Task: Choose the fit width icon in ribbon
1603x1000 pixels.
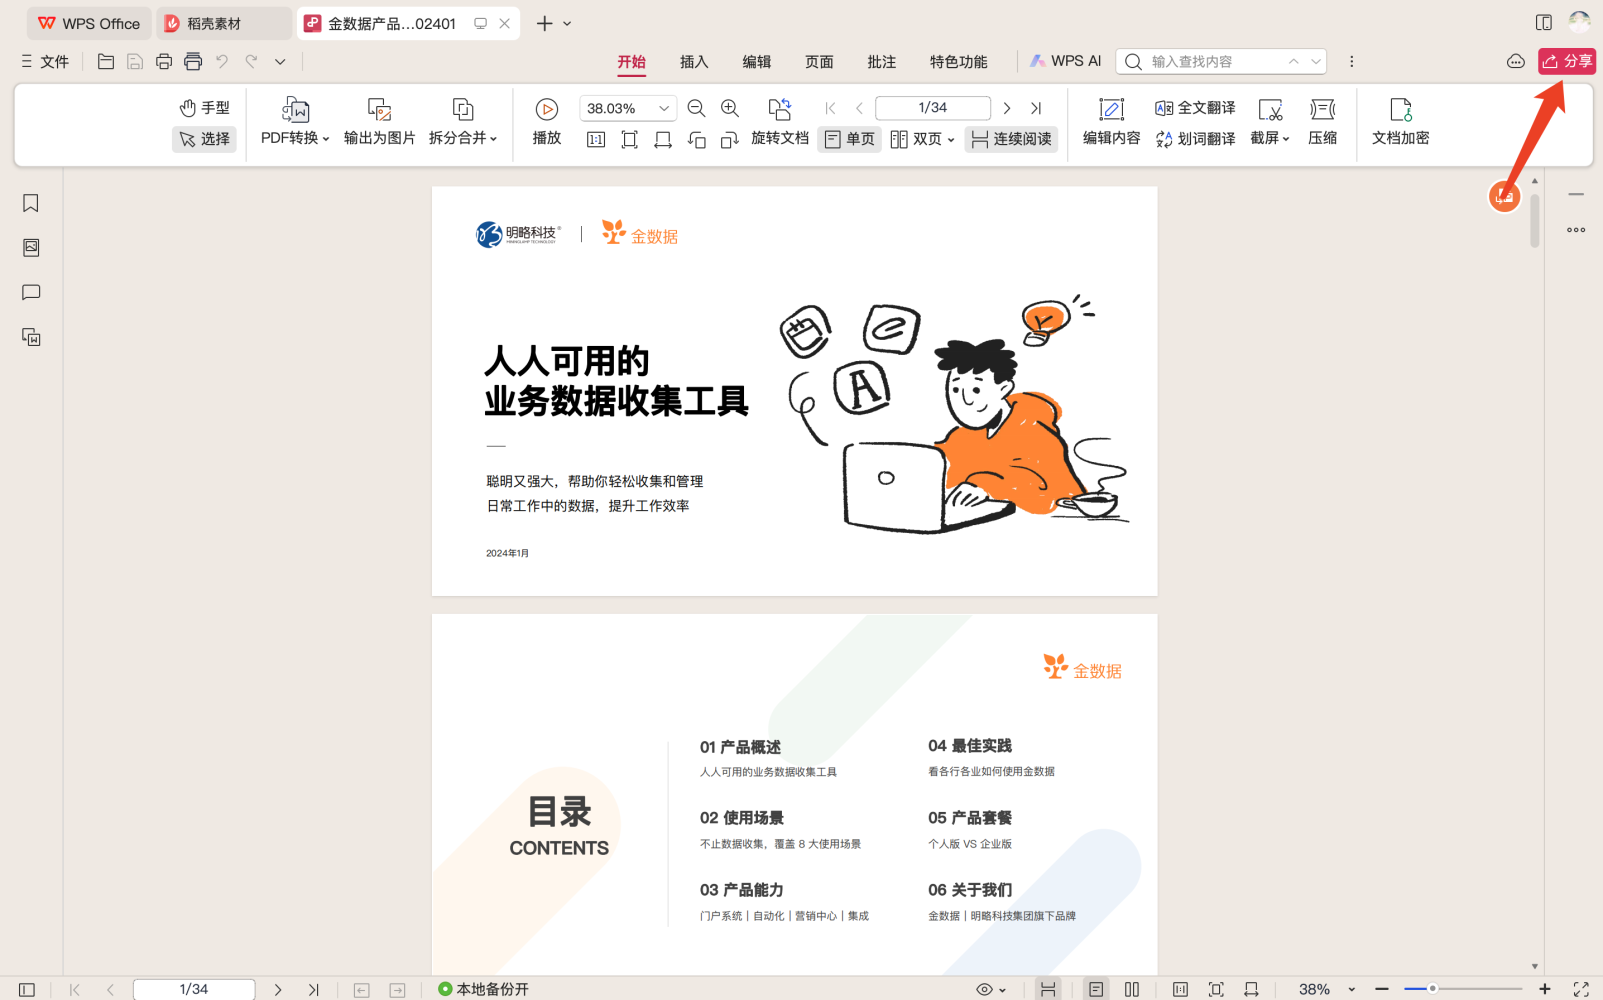Action: [663, 140]
